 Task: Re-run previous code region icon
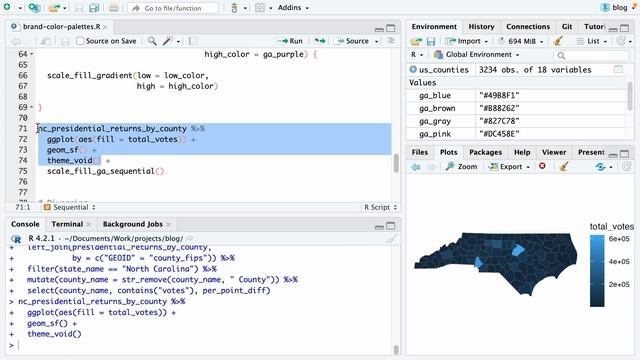(x=320, y=41)
